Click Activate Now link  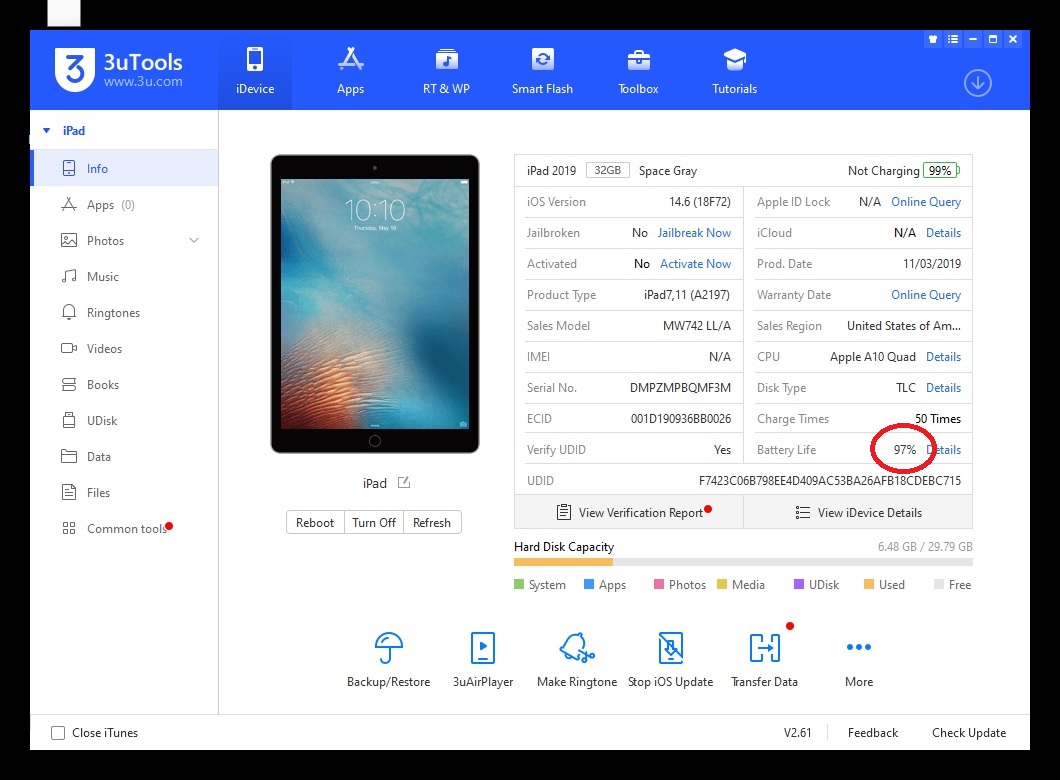696,264
